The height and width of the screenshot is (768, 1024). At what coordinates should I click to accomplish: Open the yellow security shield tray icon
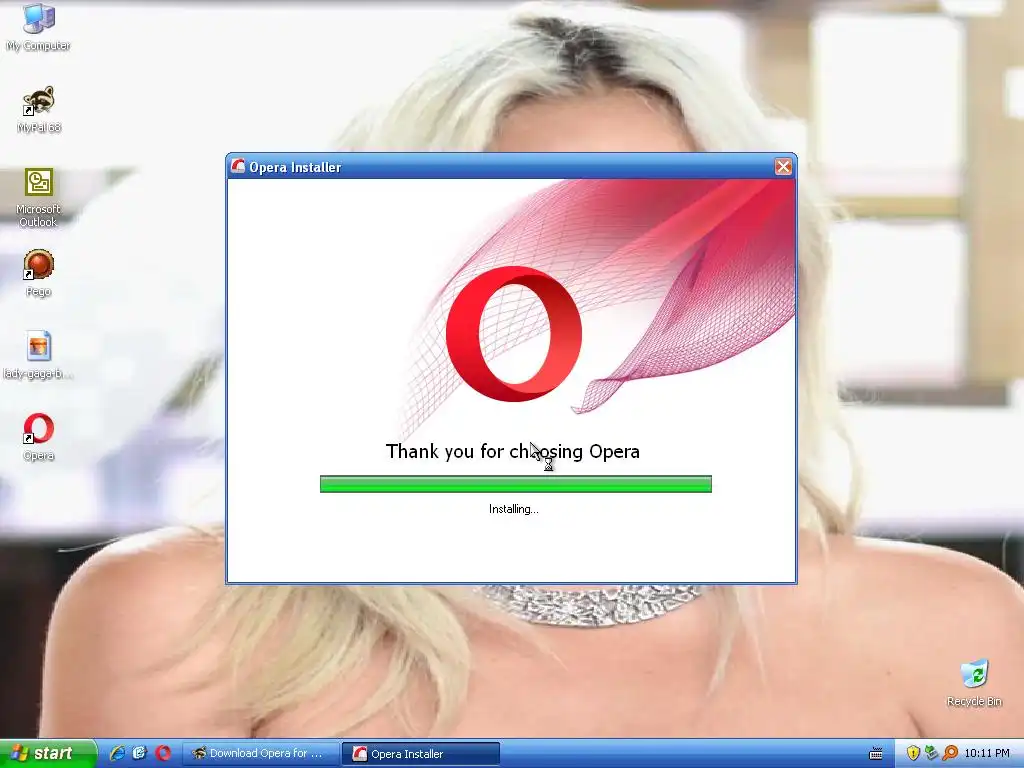click(913, 754)
